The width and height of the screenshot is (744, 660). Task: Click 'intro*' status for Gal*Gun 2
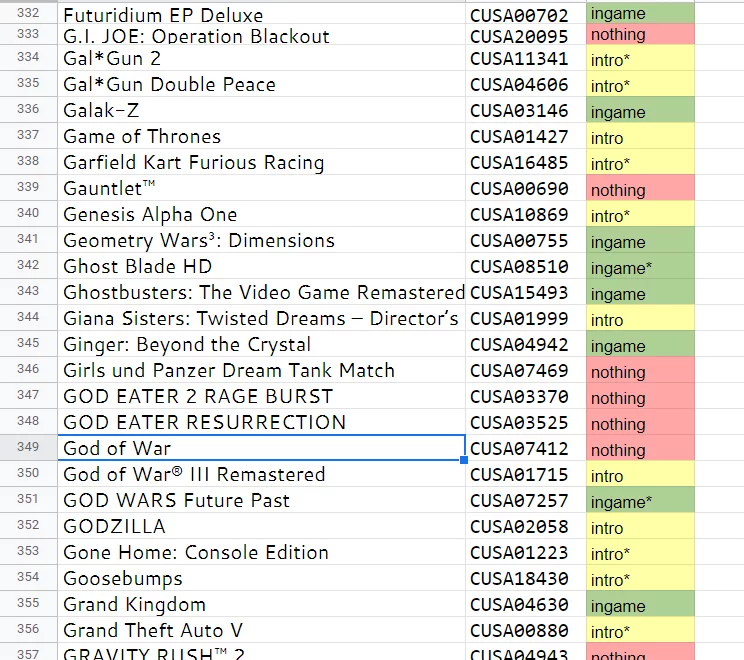coord(640,58)
